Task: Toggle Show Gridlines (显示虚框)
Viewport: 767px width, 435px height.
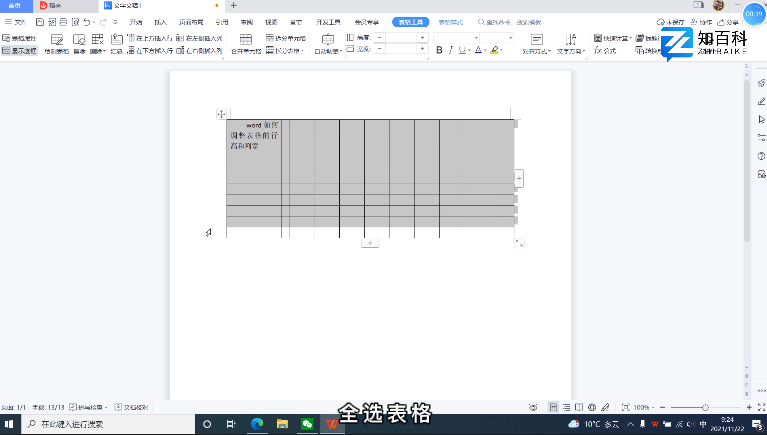Action: [20, 50]
